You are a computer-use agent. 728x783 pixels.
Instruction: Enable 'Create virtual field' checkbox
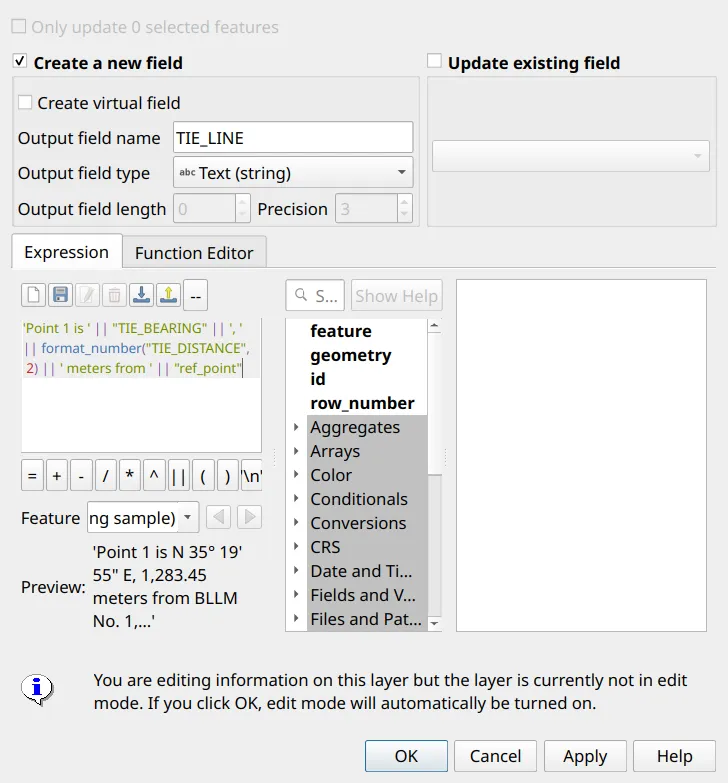[x=24, y=102]
